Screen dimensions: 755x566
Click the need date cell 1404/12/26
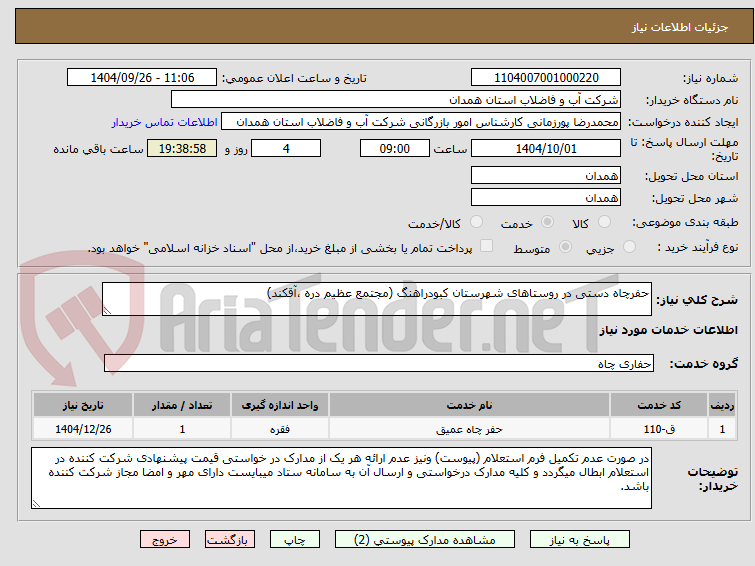(83, 429)
